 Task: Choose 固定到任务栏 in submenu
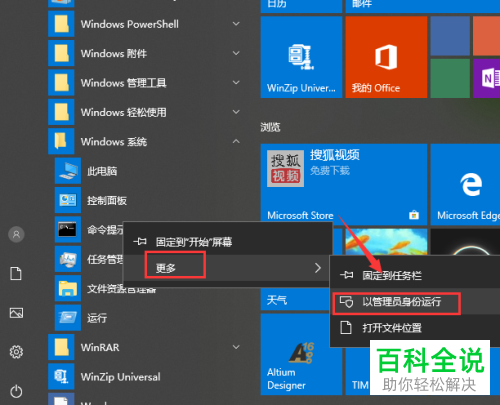click(x=415, y=275)
